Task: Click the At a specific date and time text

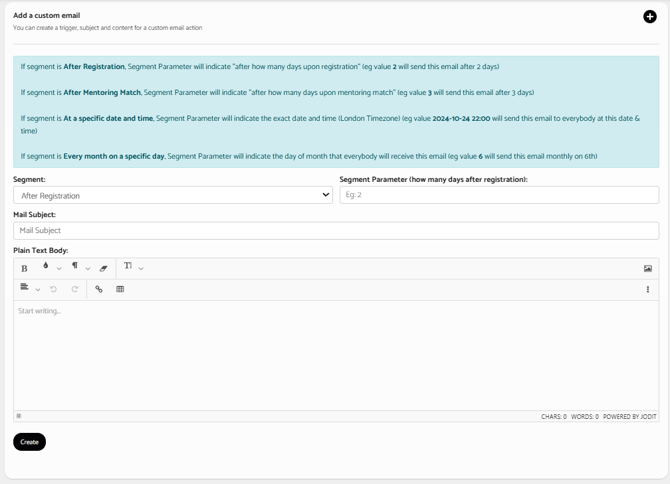Action: 108,118
